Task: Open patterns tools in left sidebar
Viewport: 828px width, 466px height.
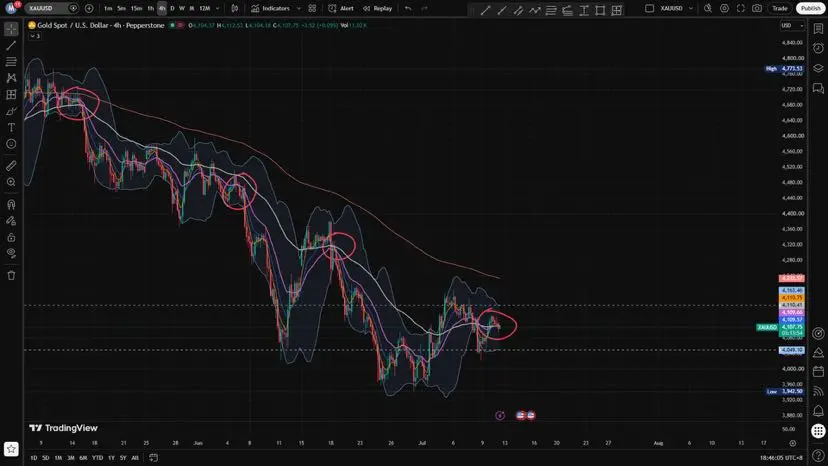Action: coord(11,78)
